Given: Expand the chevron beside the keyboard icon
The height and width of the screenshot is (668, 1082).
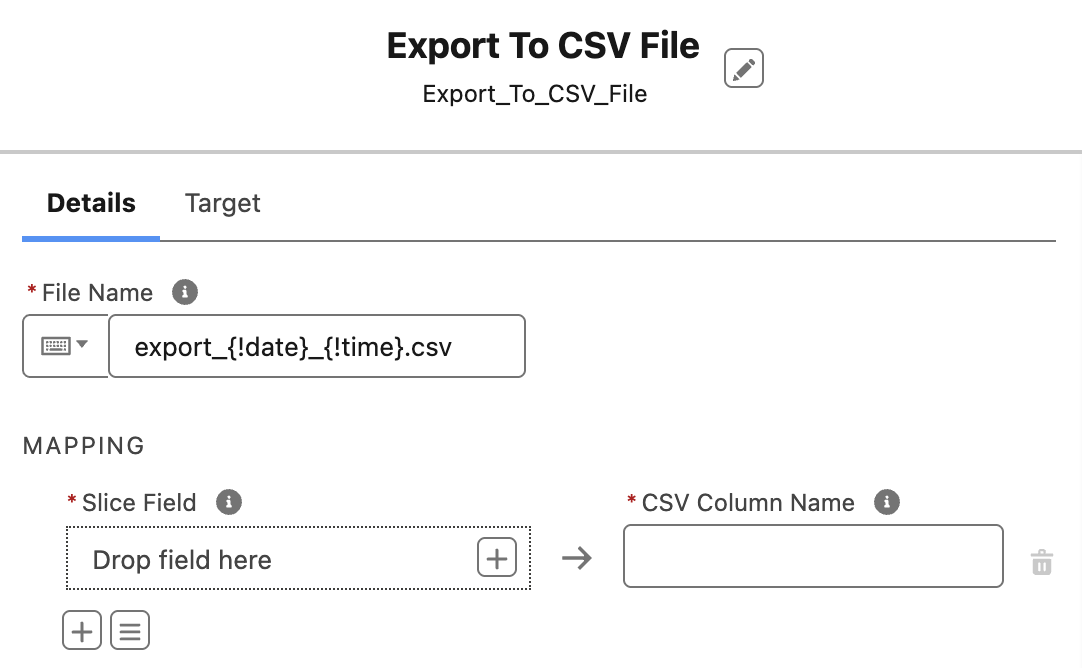Looking at the screenshot, I should pyautogui.click(x=84, y=345).
